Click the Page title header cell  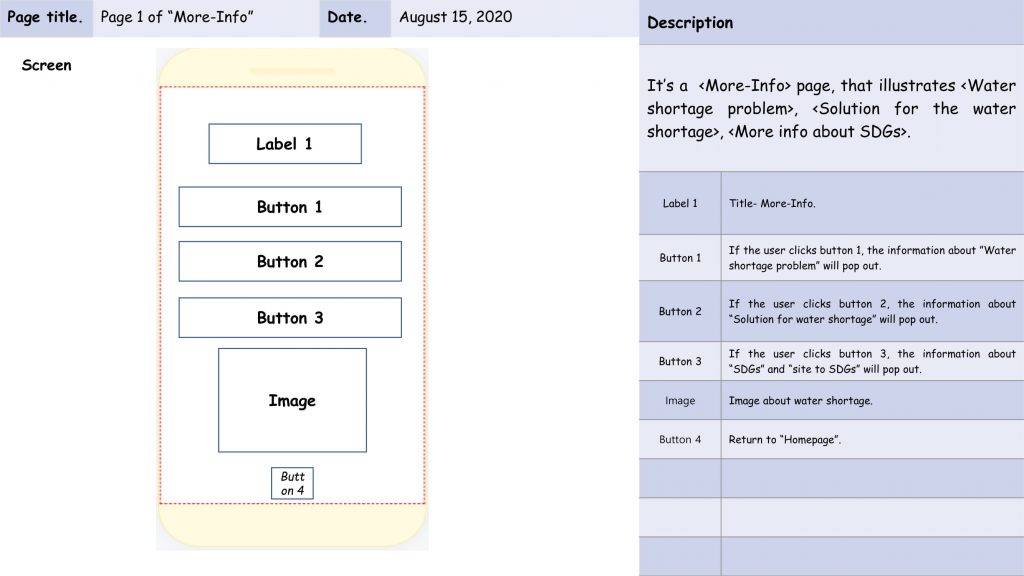click(x=46, y=18)
